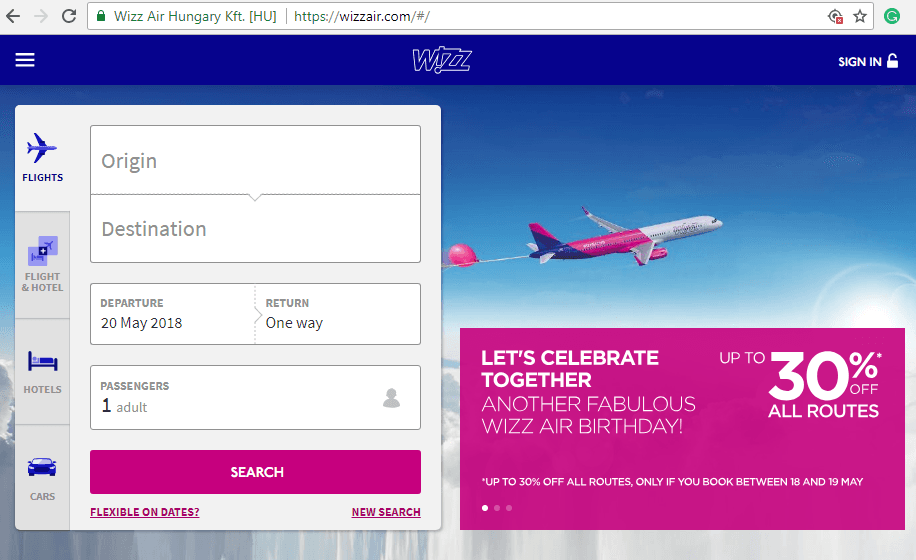
Task: Open the Cars icon tab
Action: (43, 478)
